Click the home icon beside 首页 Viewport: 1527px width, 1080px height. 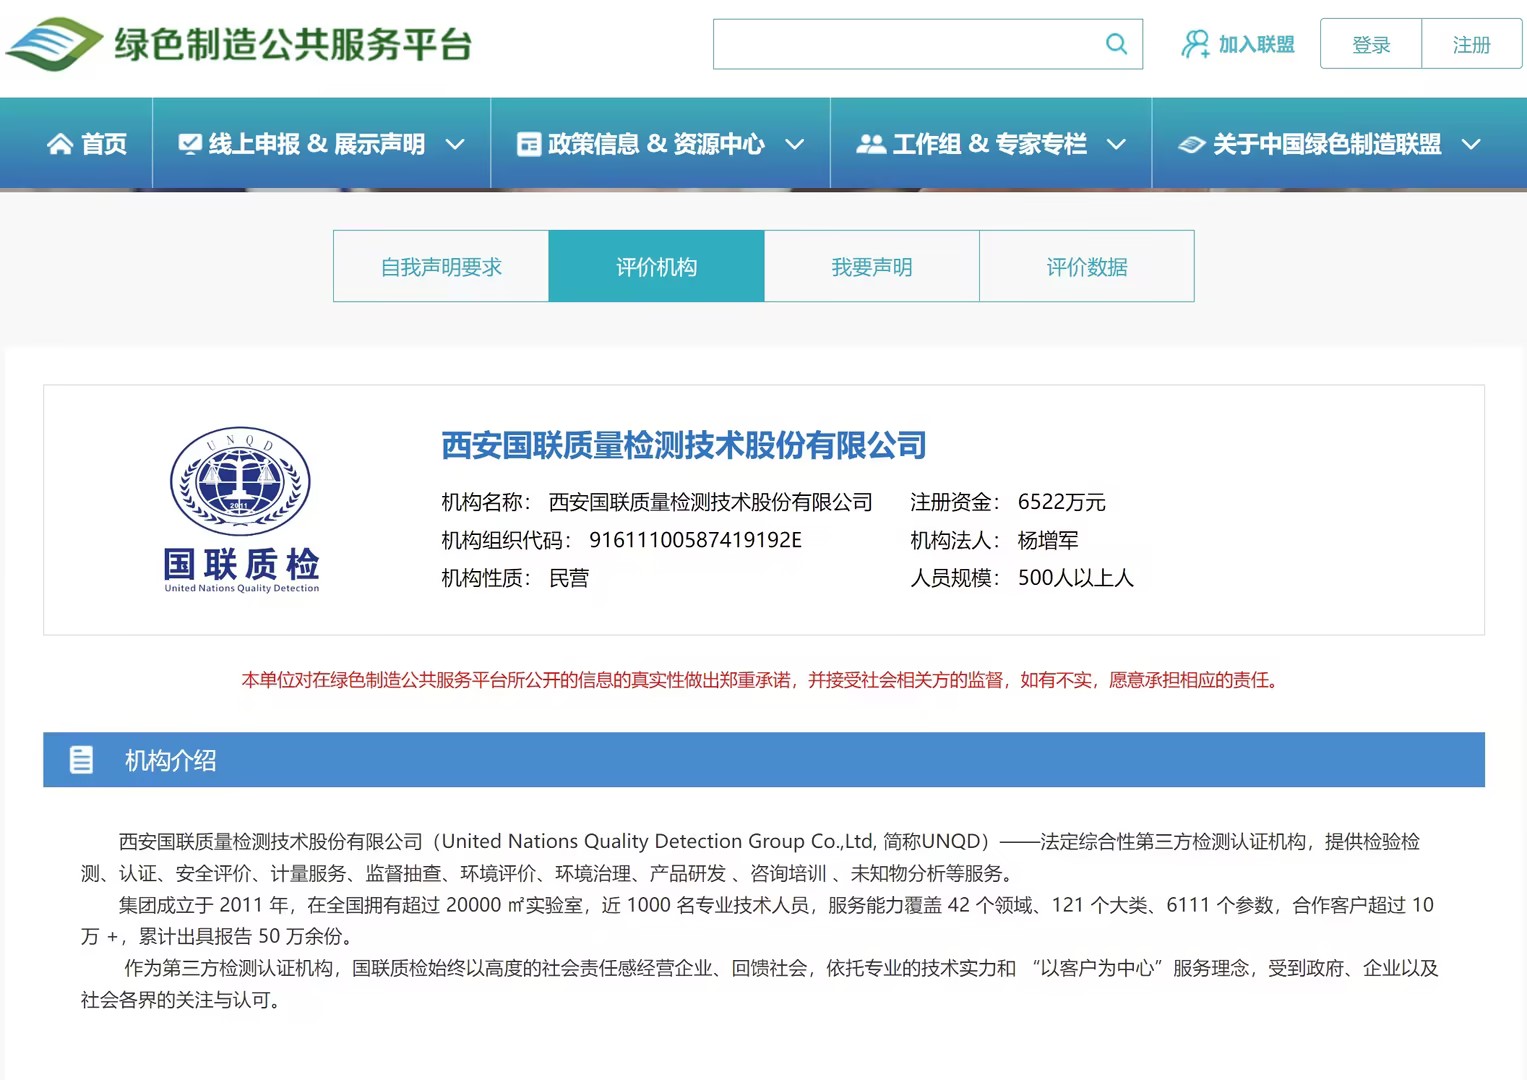tap(60, 143)
